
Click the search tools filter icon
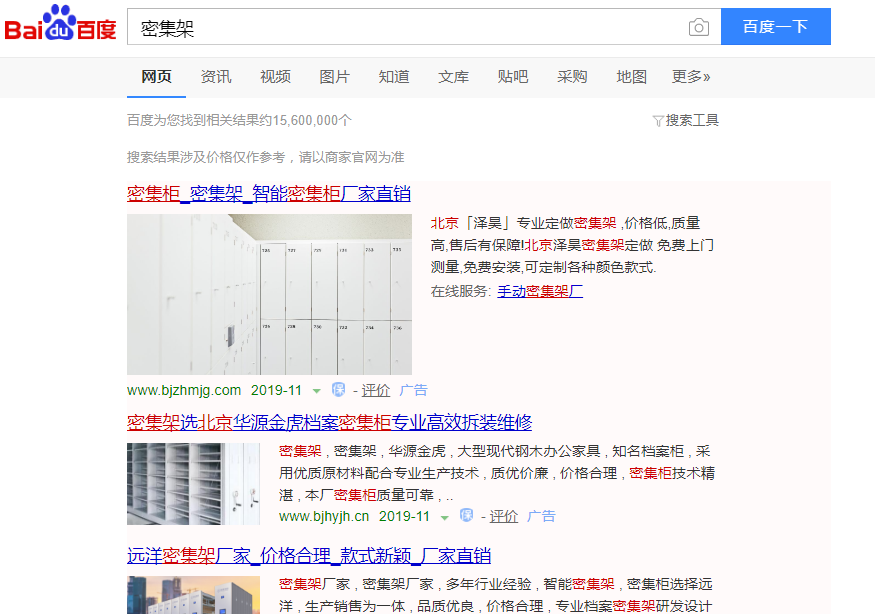[x=658, y=121]
